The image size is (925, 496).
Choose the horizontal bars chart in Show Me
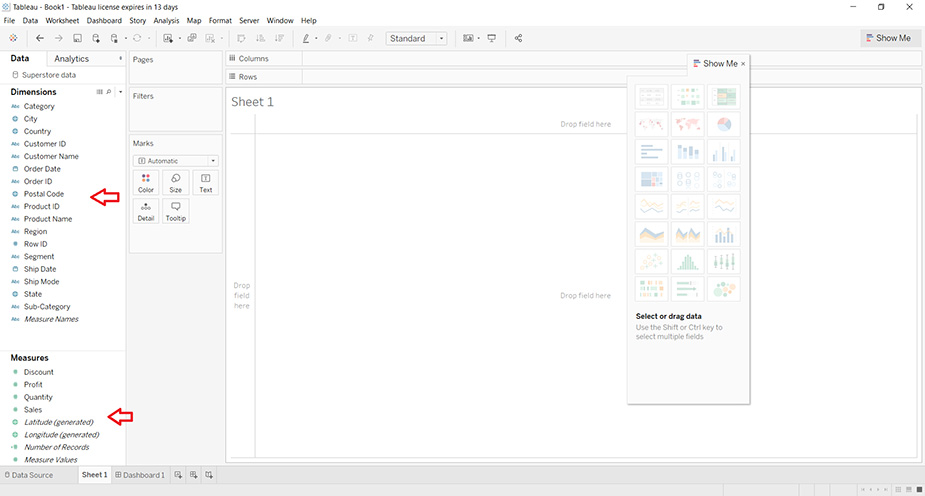coord(651,152)
